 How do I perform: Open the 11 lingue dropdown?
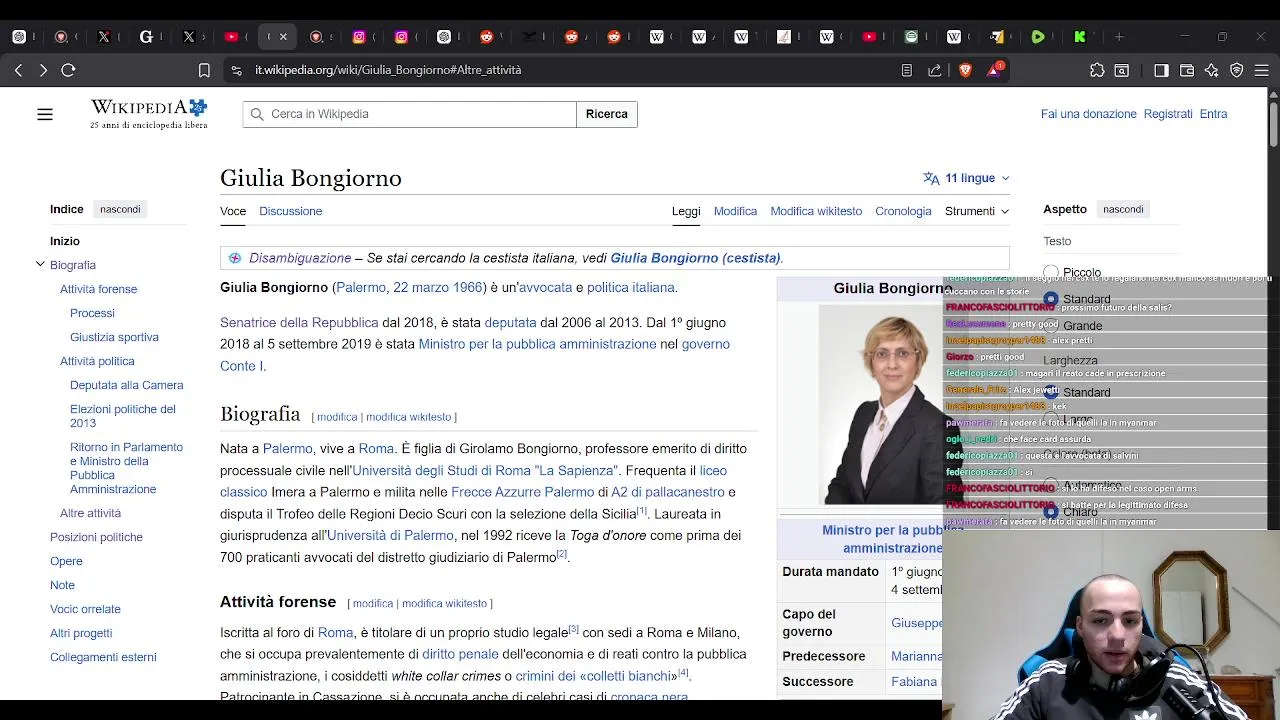(966, 178)
